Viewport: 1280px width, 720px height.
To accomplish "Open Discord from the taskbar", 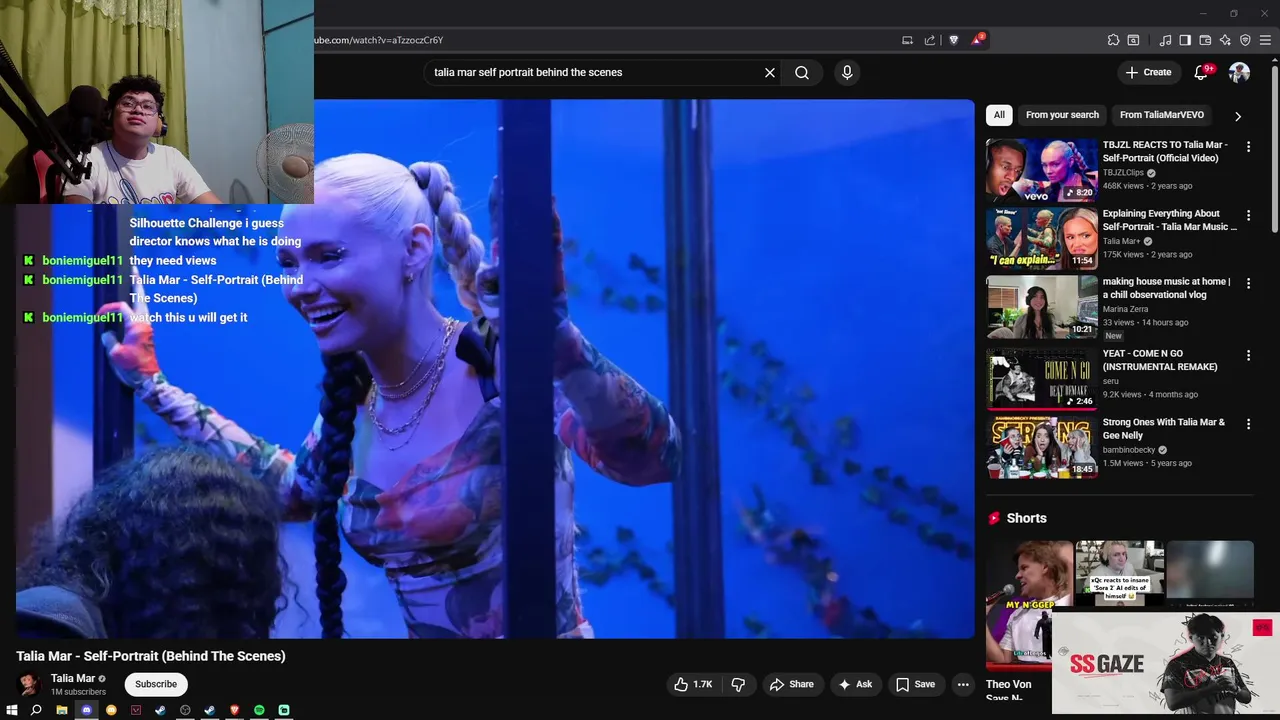I will point(86,710).
